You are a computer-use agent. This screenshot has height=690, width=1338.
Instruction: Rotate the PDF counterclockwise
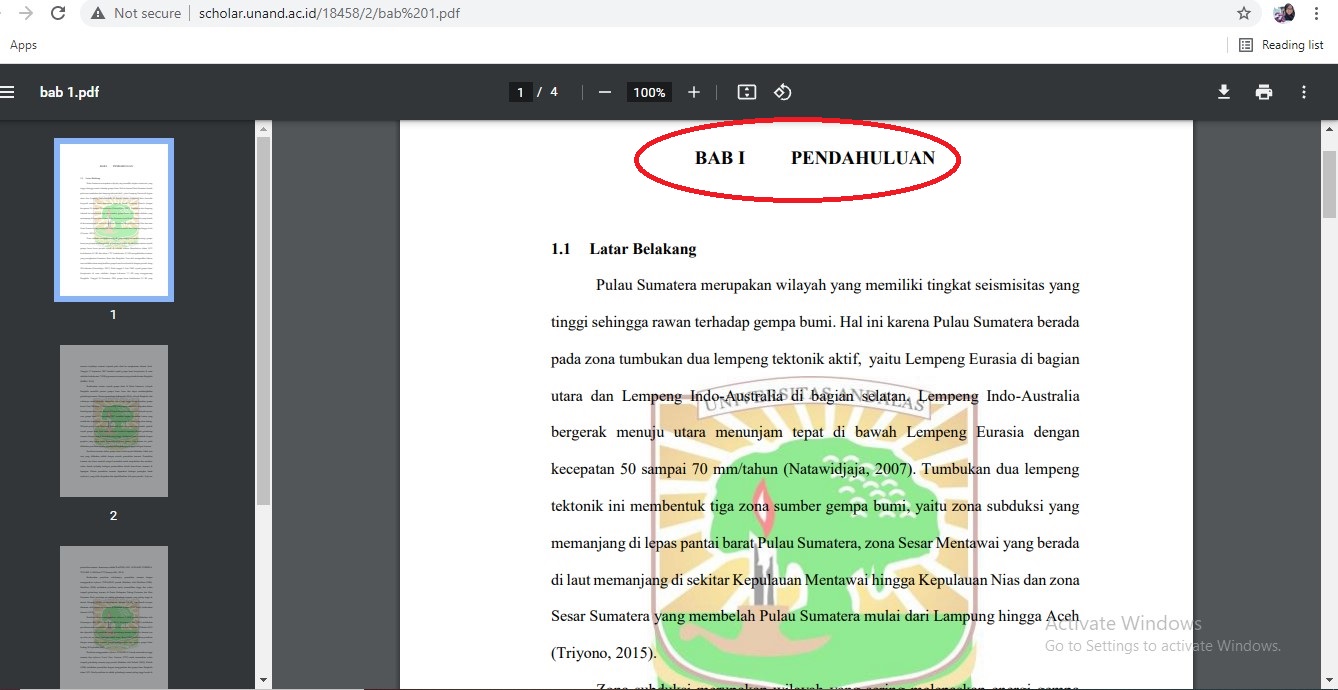[782, 92]
